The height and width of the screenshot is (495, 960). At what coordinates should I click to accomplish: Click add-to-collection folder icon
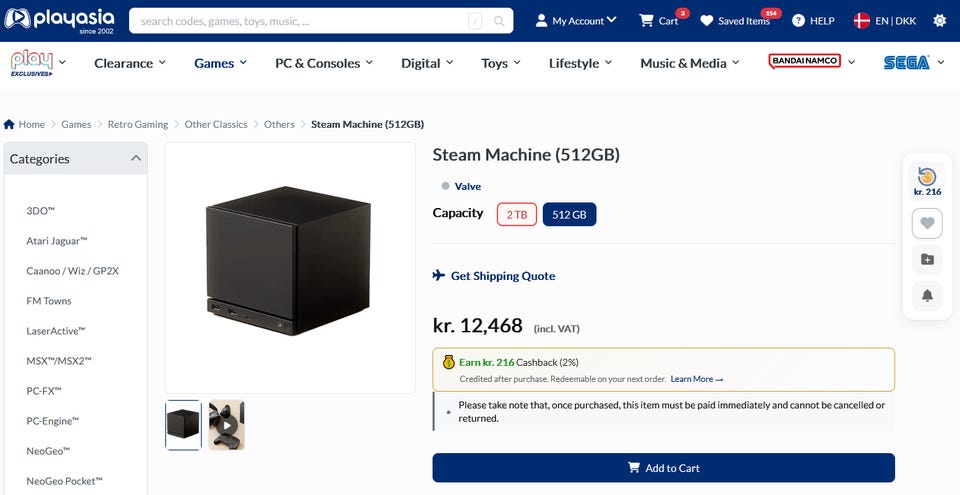(x=927, y=260)
